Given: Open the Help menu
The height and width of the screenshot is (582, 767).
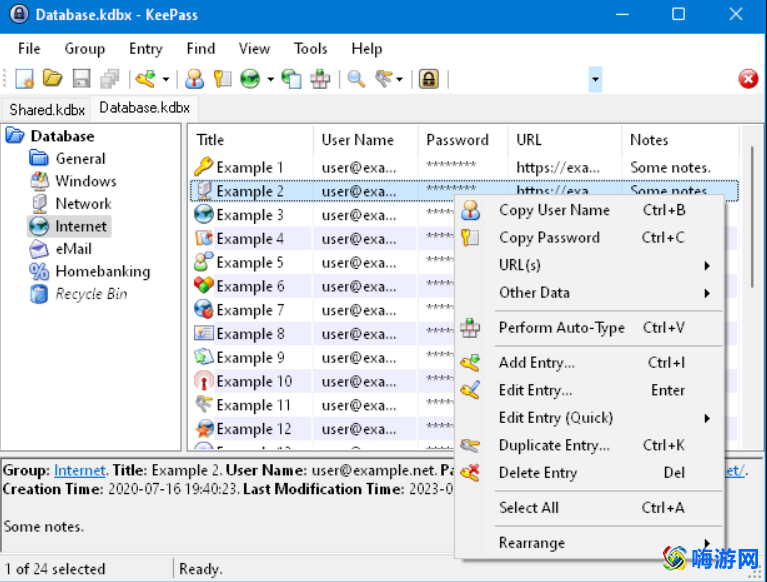Looking at the screenshot, I should coord(367,48).
